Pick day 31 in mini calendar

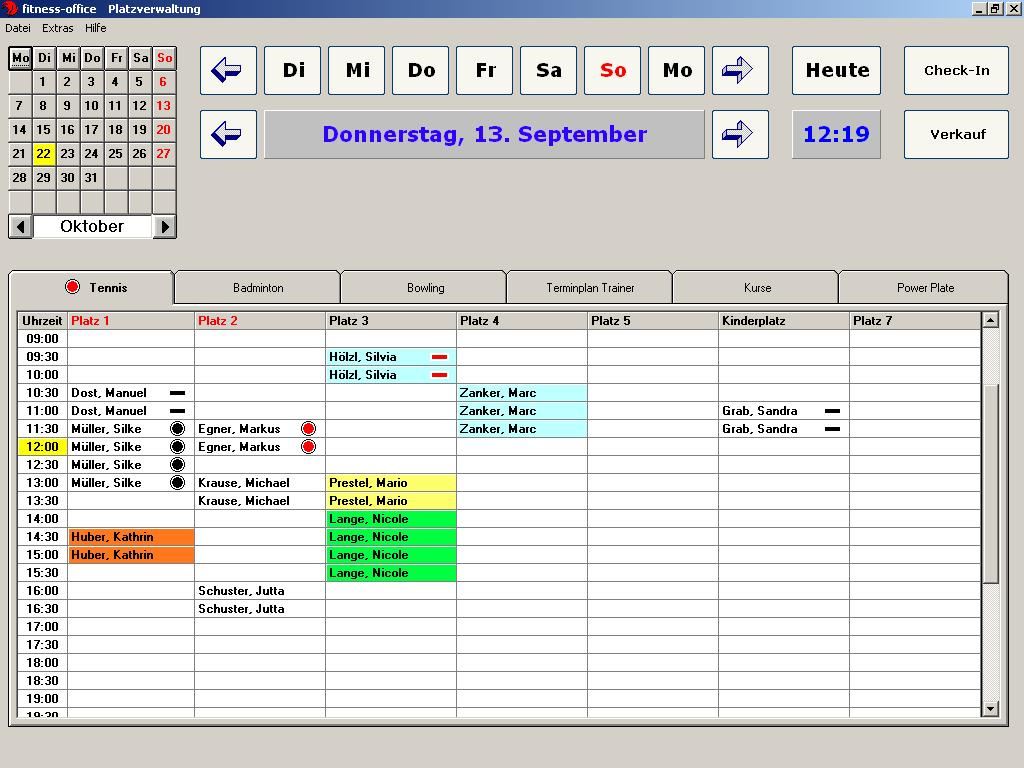(91, 178)
